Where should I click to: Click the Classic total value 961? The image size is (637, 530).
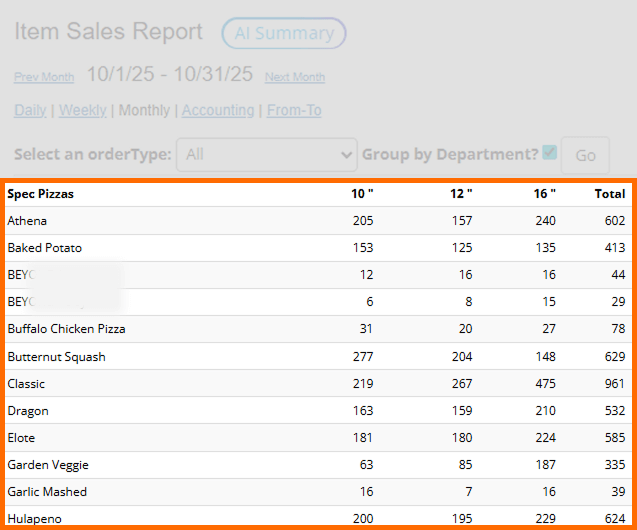(x=612, y=383)
